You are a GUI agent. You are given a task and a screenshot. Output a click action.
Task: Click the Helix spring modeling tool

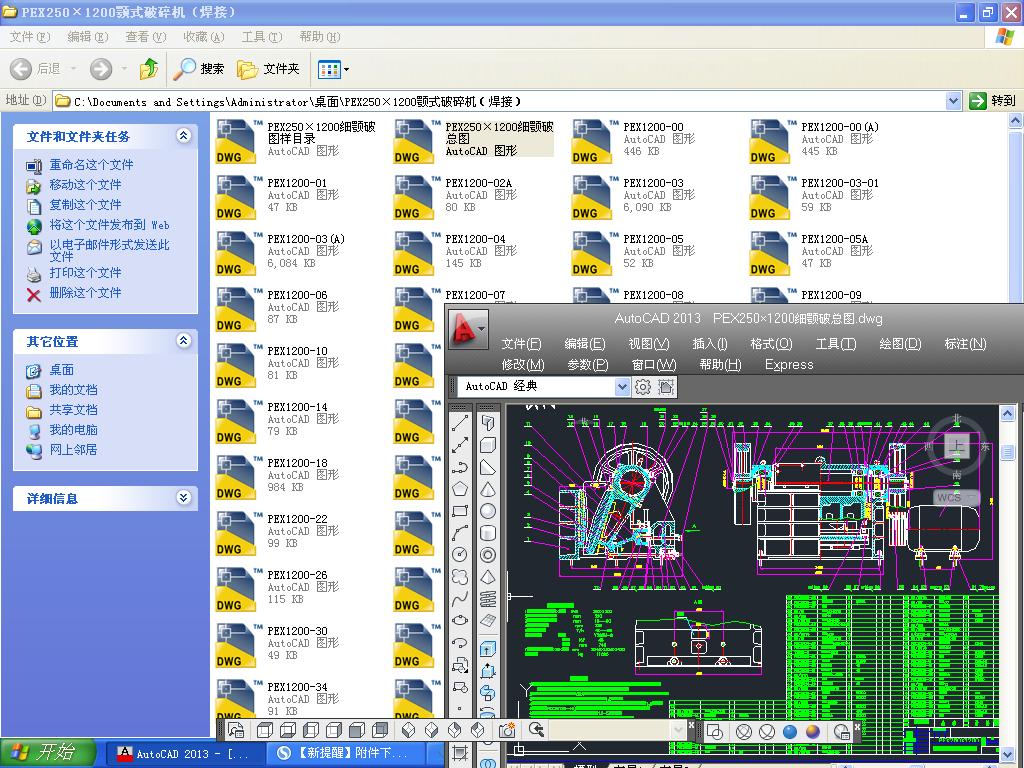point(488,599)
